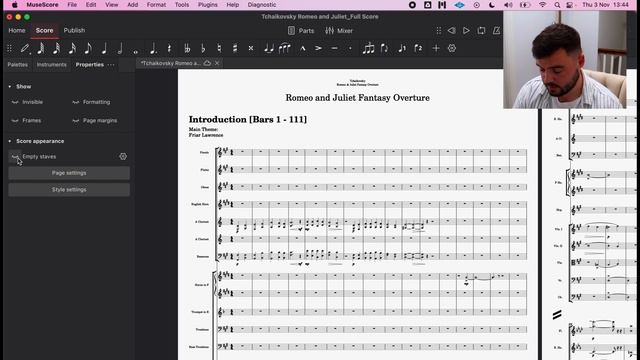Collapse the Show section

pyautogui.click(x=10, y=87)
